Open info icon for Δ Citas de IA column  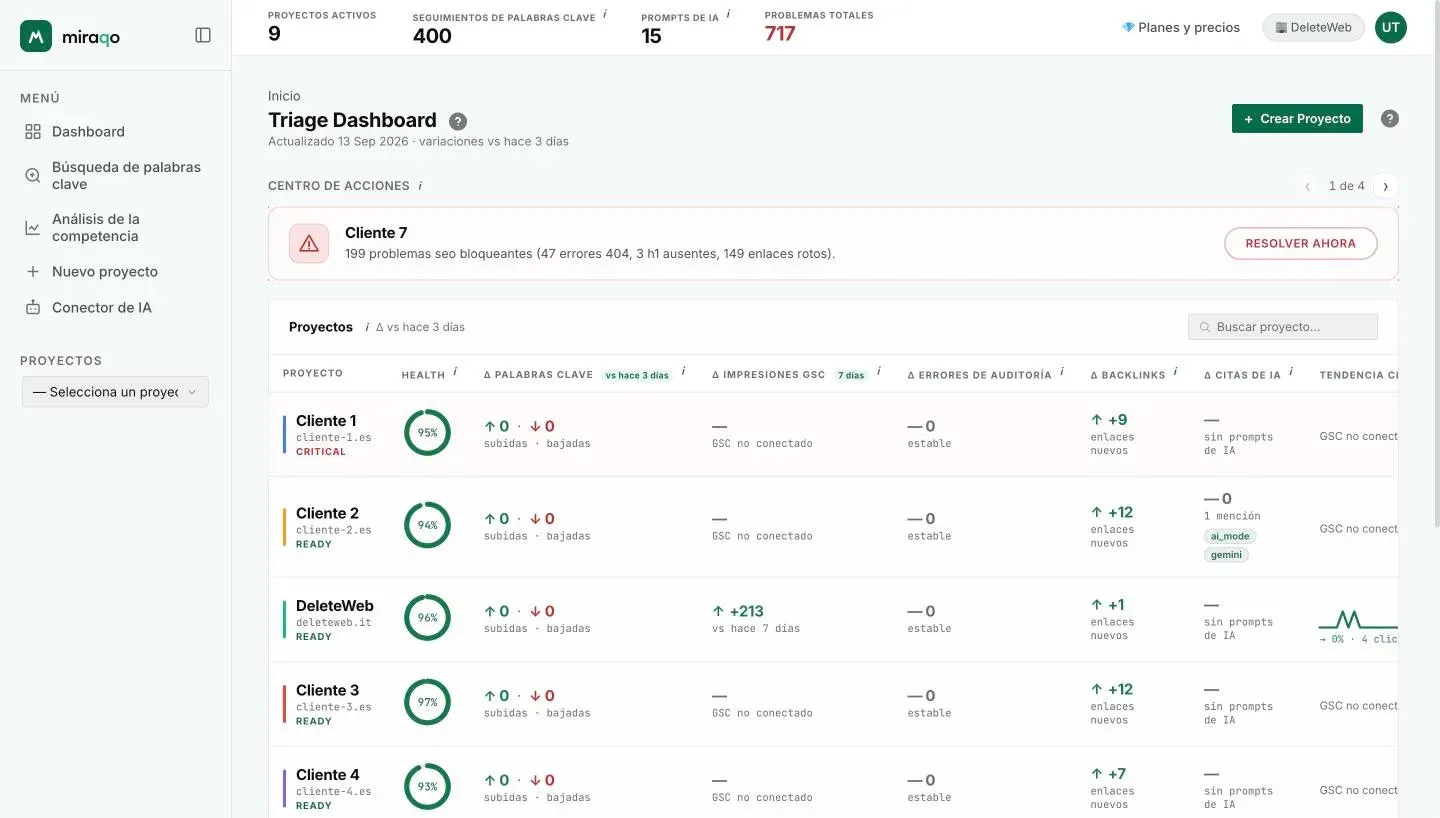click(x=1291, y=371)
